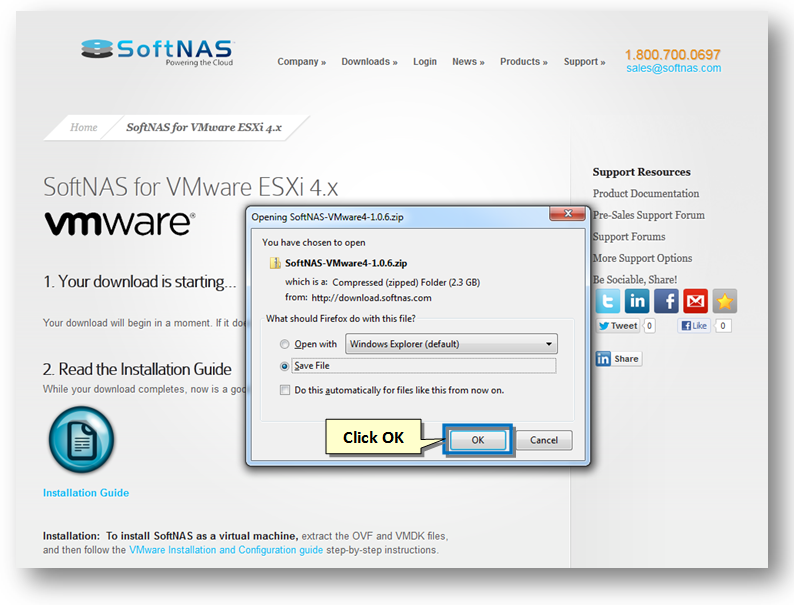Screen dimensions: 794x605
Task: Click the LinkedIn Share button
Action: pyautogui.click(x=618, y=359)
